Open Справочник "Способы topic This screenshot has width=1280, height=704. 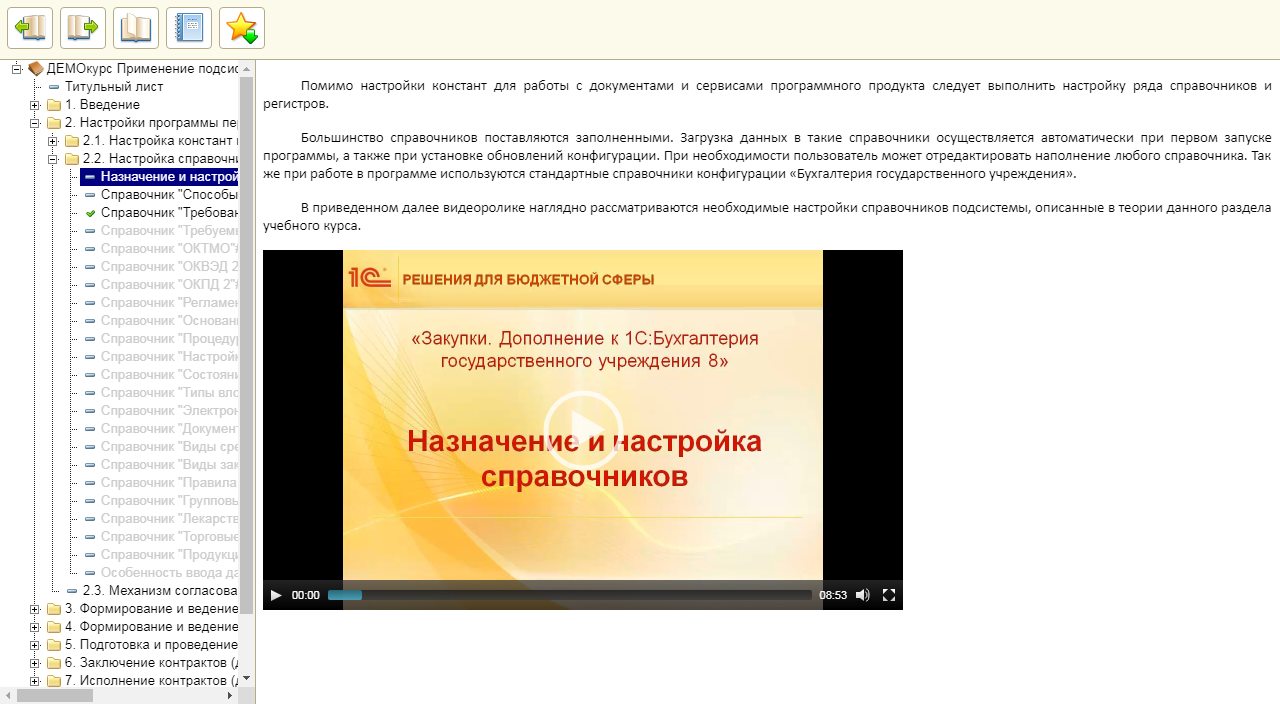tap(169, 195)
